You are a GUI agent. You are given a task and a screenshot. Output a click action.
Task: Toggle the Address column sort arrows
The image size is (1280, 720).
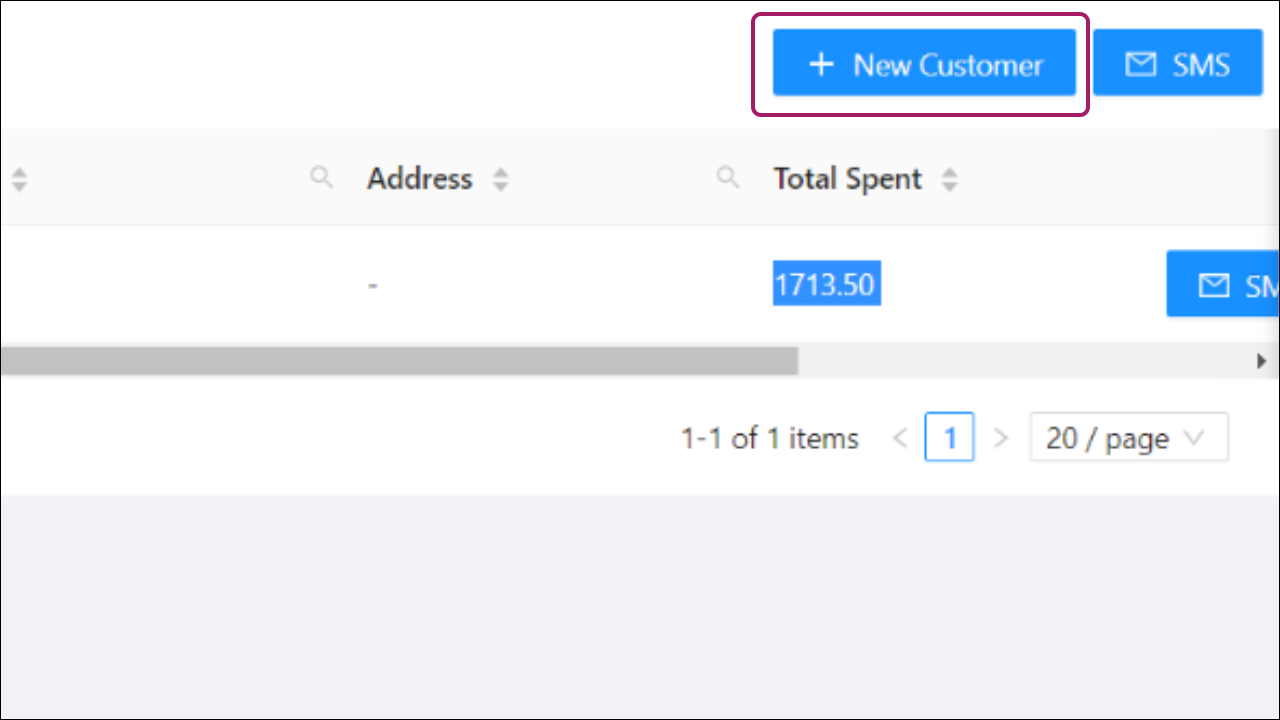coord(501,180)
